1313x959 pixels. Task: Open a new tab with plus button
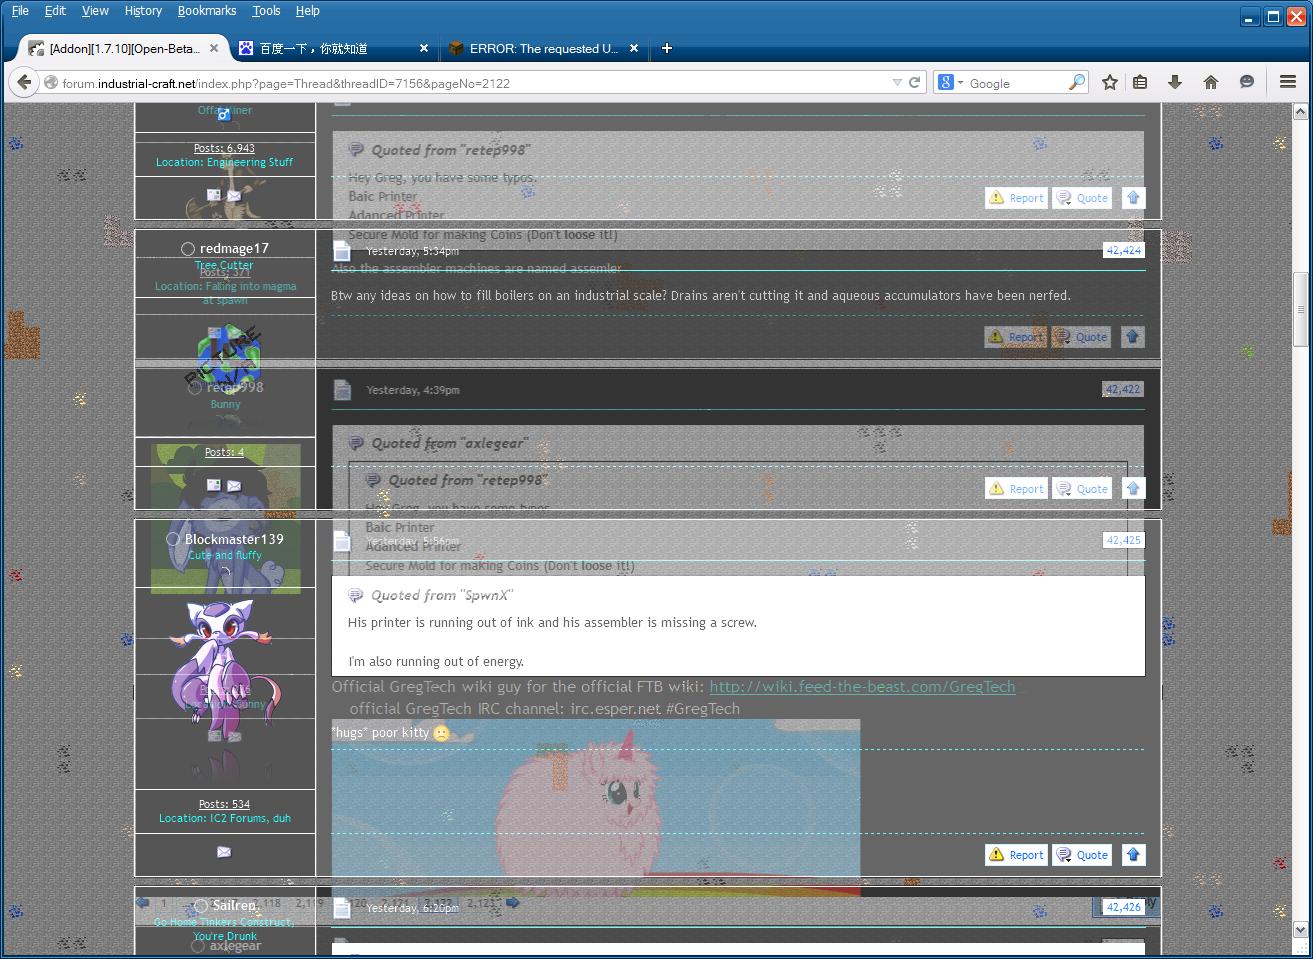(667, 48)
